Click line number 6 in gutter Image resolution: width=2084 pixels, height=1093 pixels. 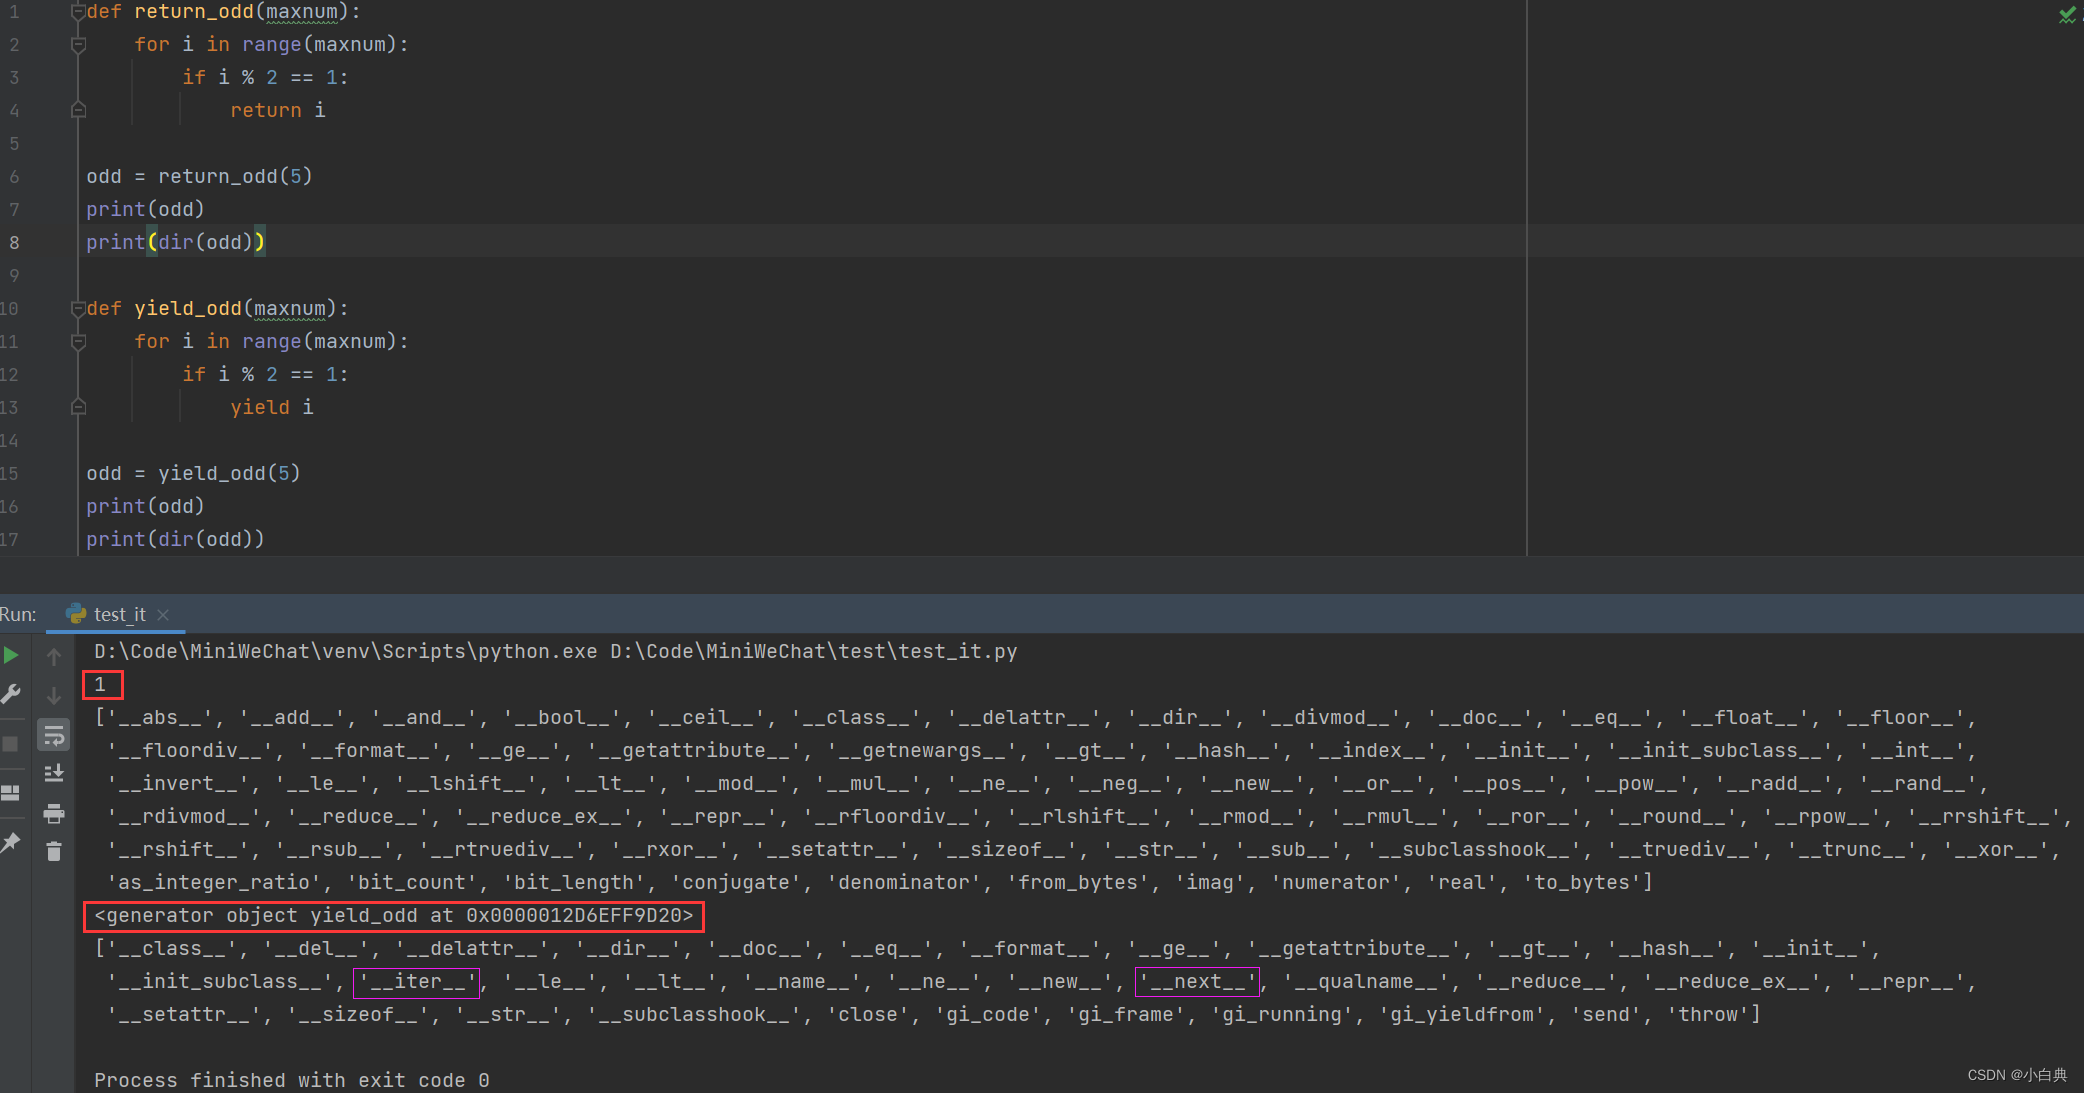point(14,176)
